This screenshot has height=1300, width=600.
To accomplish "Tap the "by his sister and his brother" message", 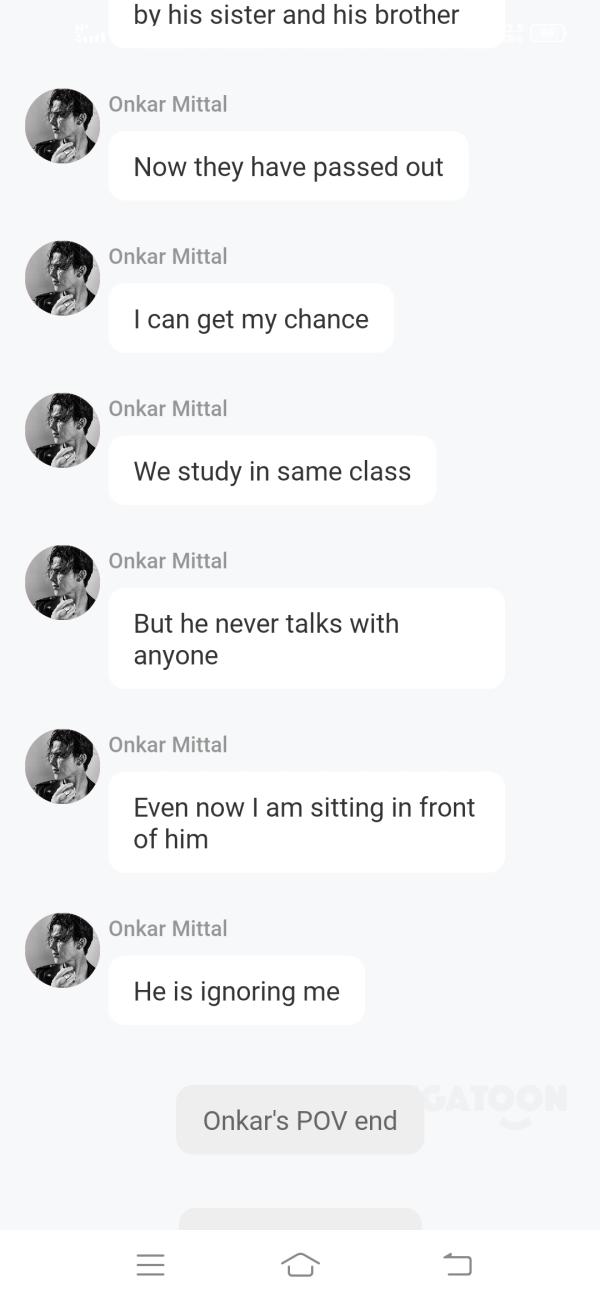I will coord(306,18).
